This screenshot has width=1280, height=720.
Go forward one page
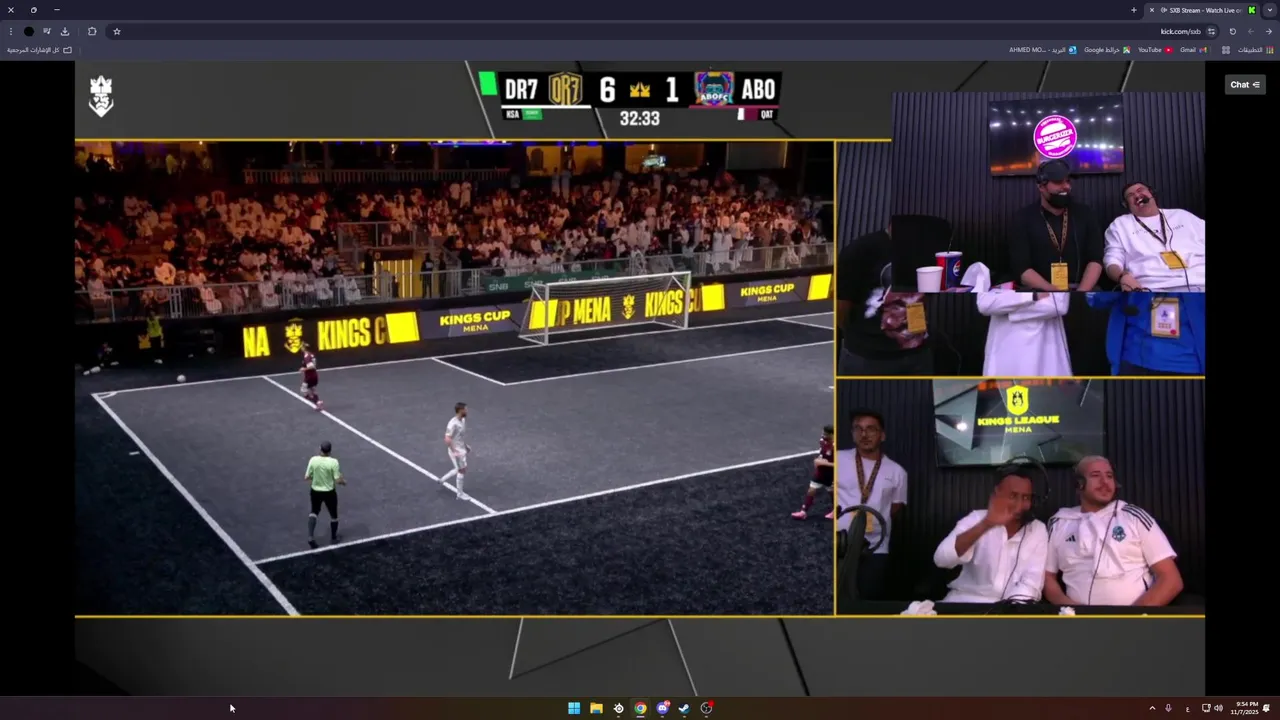pos(1250,31)
